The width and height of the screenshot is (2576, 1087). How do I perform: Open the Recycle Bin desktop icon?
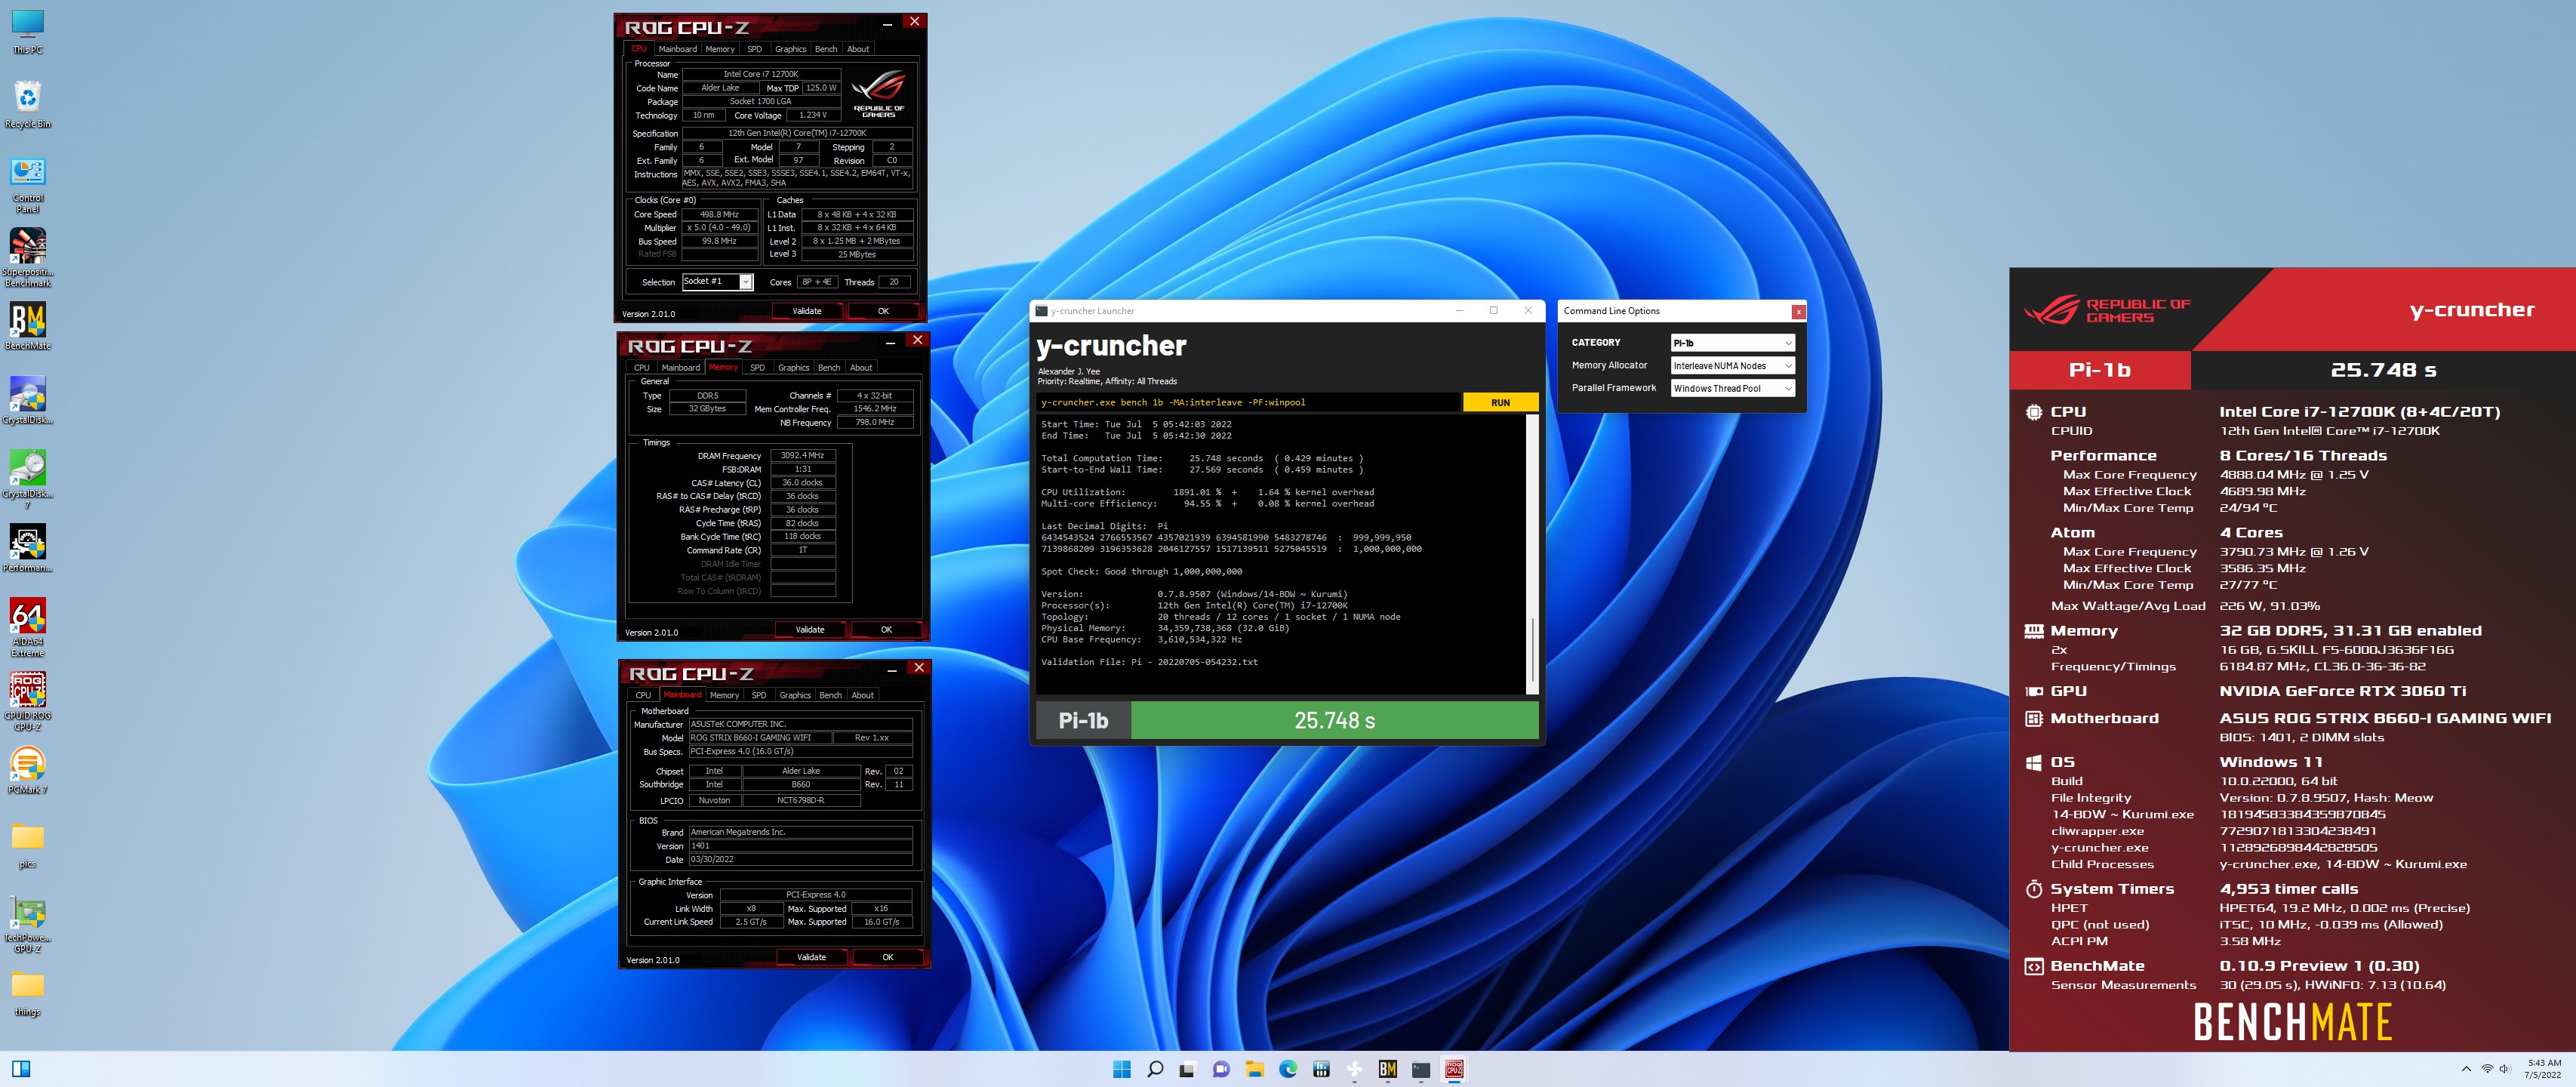[x=27, y=105]
